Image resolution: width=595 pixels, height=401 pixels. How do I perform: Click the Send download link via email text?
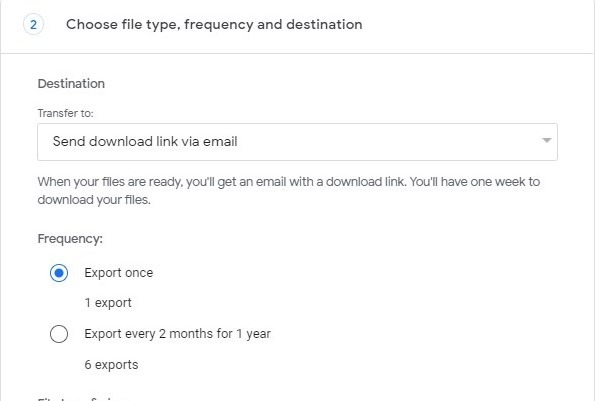tap(145, 142)
